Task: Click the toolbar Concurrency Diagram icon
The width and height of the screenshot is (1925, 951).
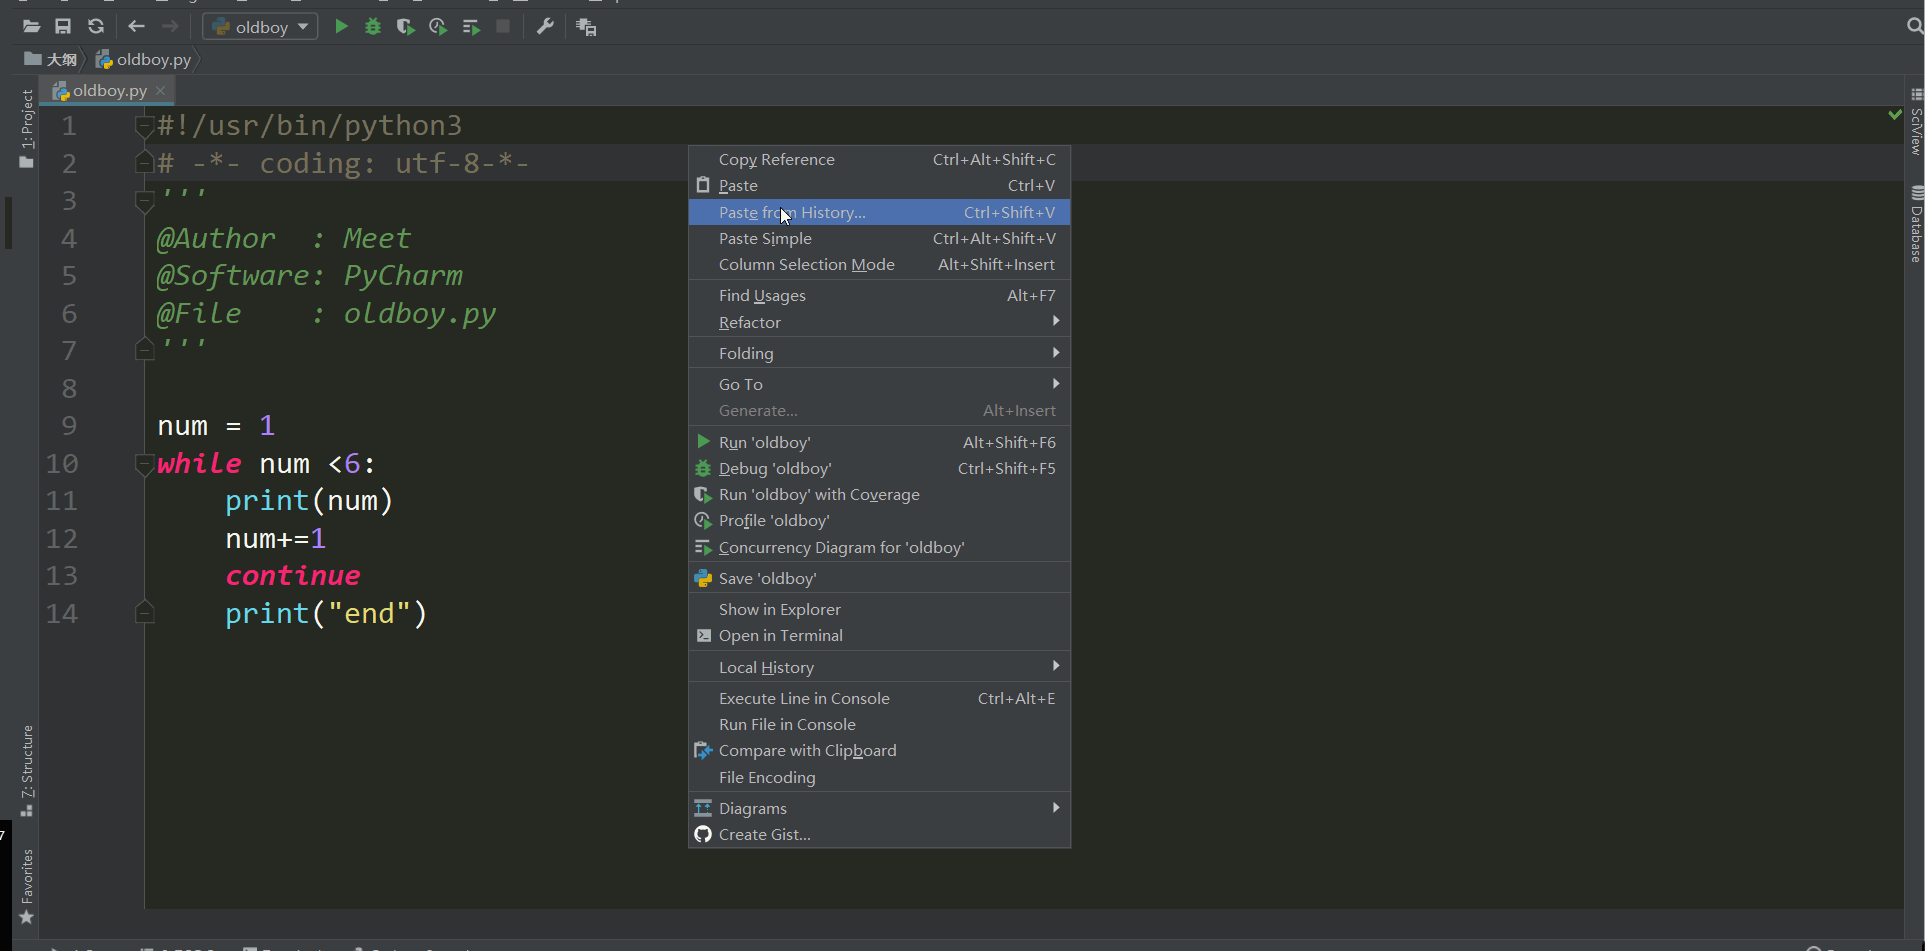Action: pyautogui.click(x=471, y=27)
